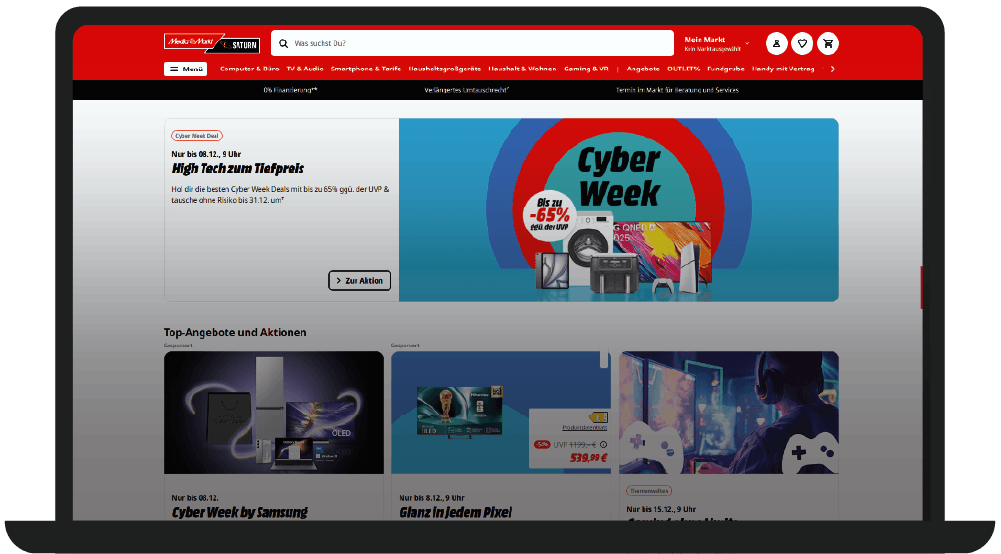Open the Handy mit Vertrag section

[783, 69]
